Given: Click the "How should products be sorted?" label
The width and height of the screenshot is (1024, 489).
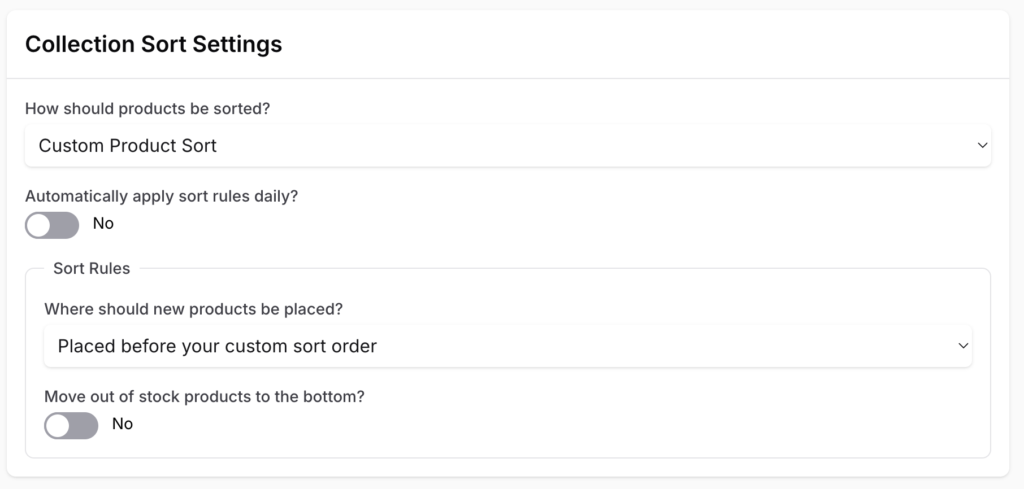Looking at the screenshot, I should click(147, 109).
